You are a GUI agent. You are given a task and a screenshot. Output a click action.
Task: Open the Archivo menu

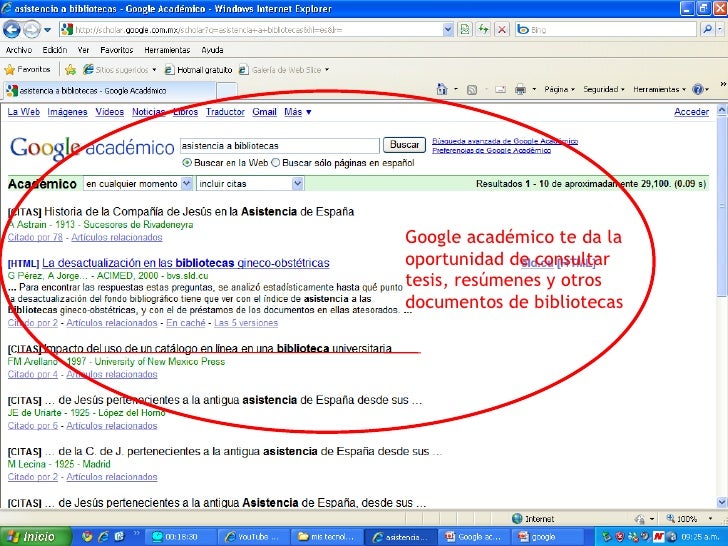(x=19, y=50)
